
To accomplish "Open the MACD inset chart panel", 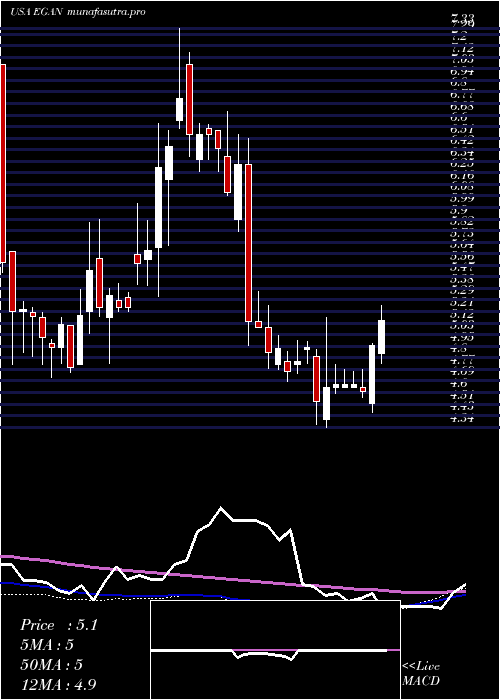I will point(275,650).
